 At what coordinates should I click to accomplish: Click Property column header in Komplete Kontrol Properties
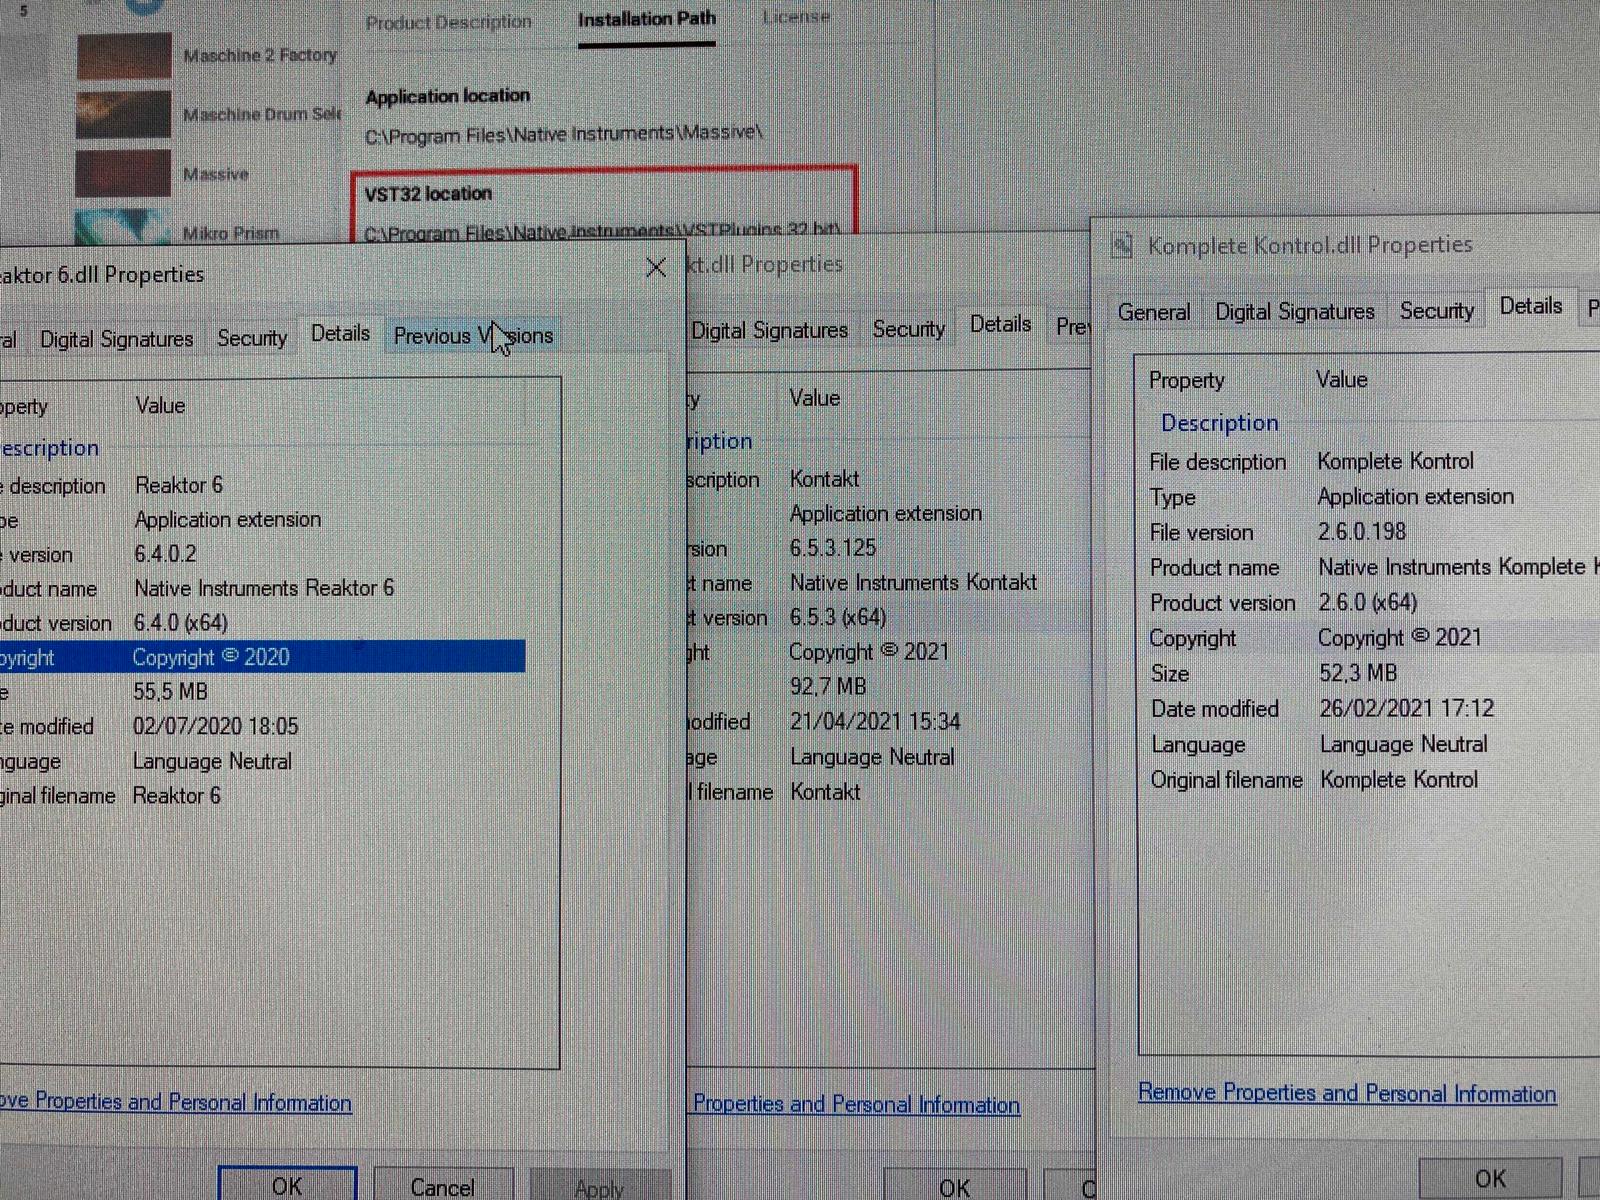(1186, 380)
